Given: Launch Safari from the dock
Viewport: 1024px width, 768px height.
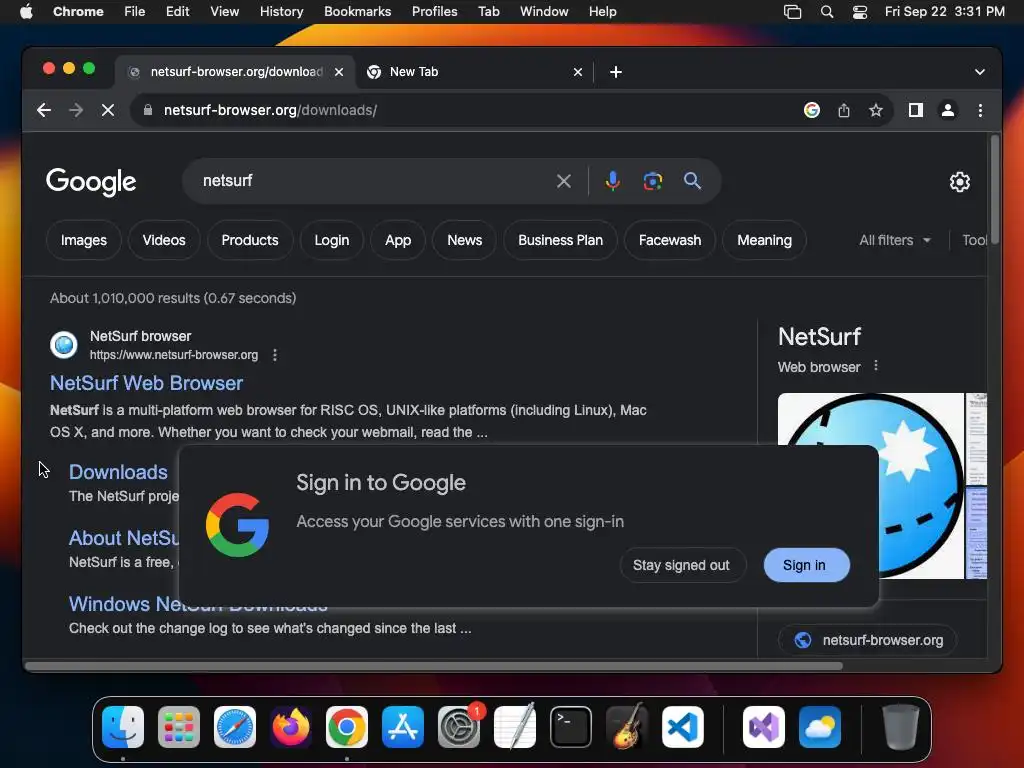Looking at the screenshot, I should click(x=235, y=727).
